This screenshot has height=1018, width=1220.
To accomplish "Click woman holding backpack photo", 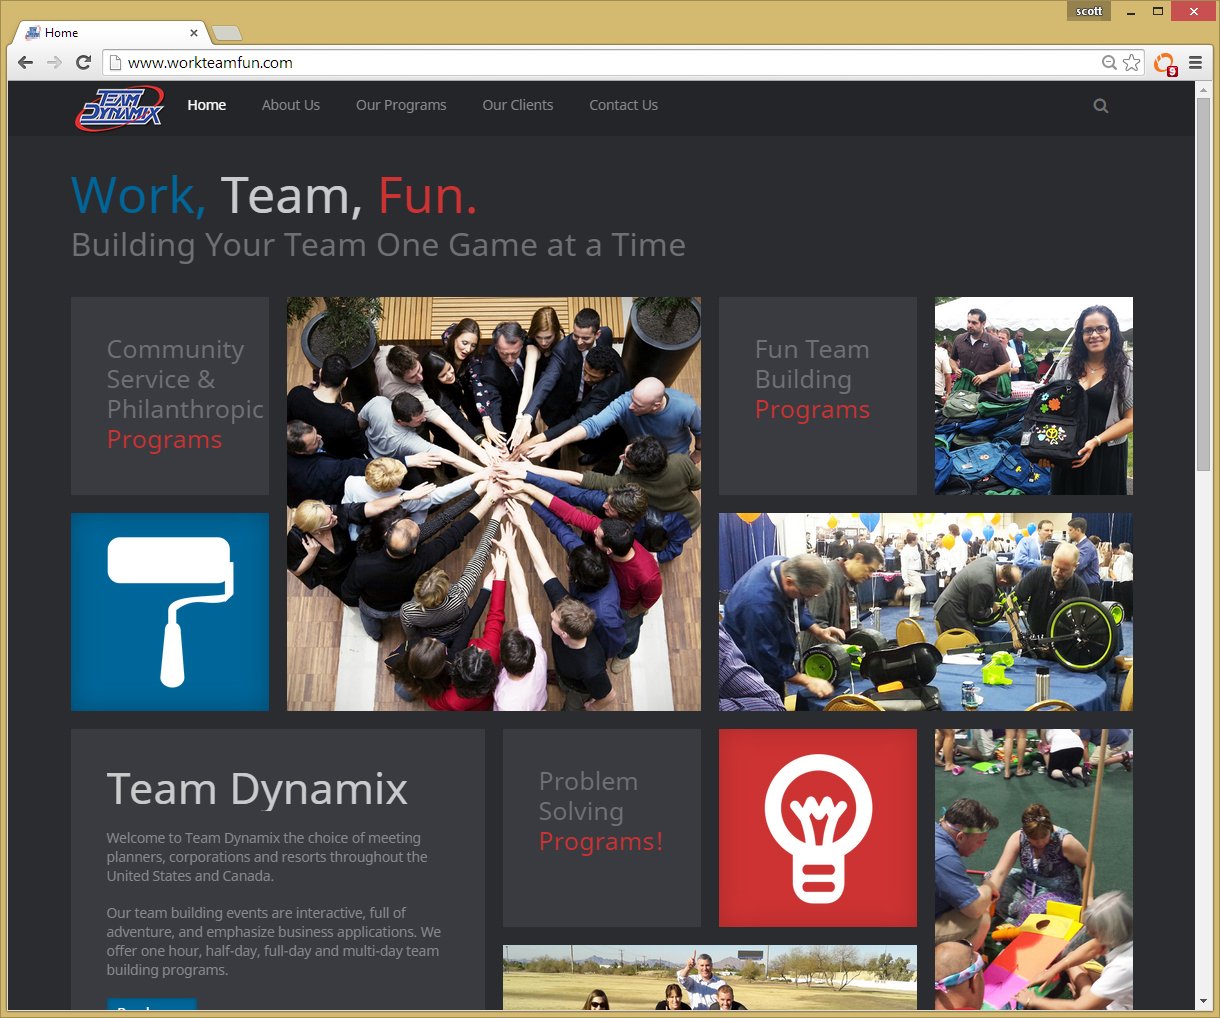I will [1034, 396].
